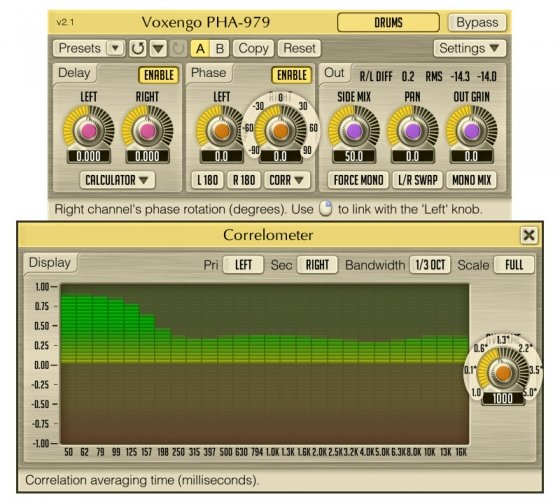Click SIDE MIX value 50.0

coord(354,156)
